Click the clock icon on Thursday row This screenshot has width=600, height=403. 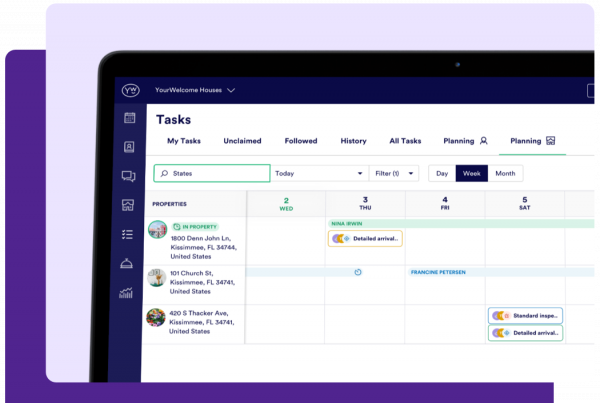coord(358,272)
